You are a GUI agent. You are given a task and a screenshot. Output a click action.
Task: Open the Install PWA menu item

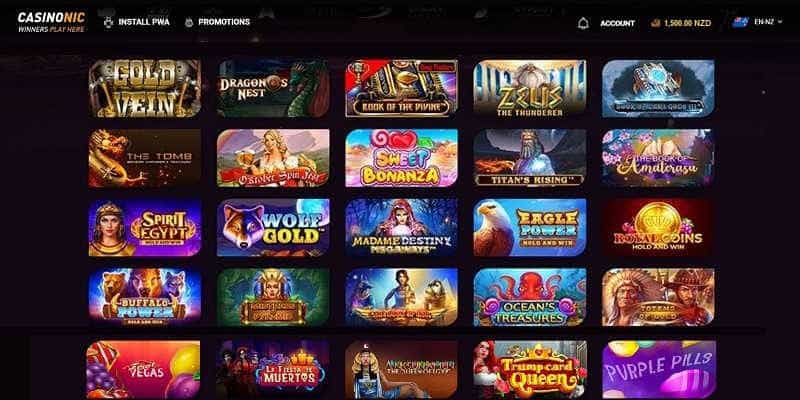tap(144, 22)
